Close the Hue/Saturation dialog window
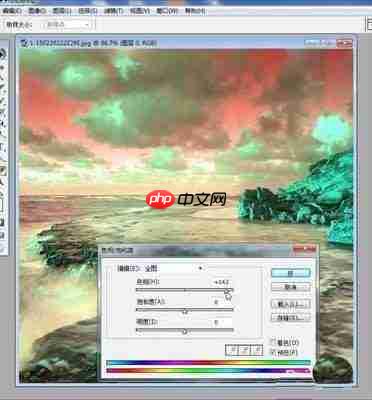 click(x=304, y=250)
